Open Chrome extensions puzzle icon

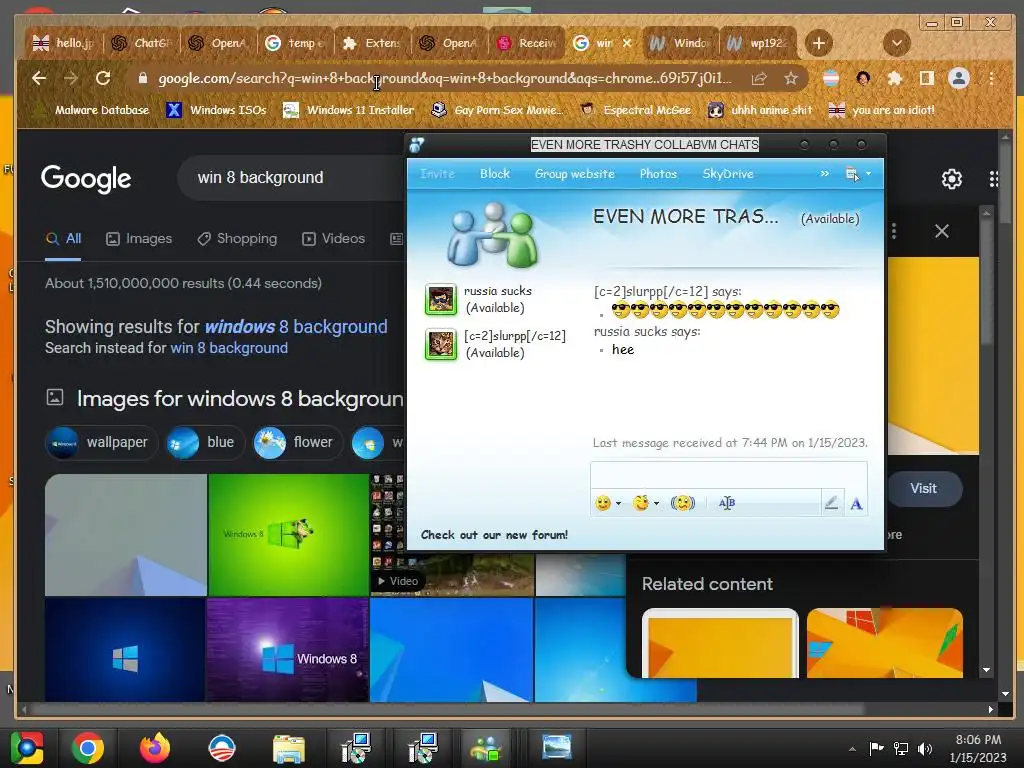click(895, 78)
